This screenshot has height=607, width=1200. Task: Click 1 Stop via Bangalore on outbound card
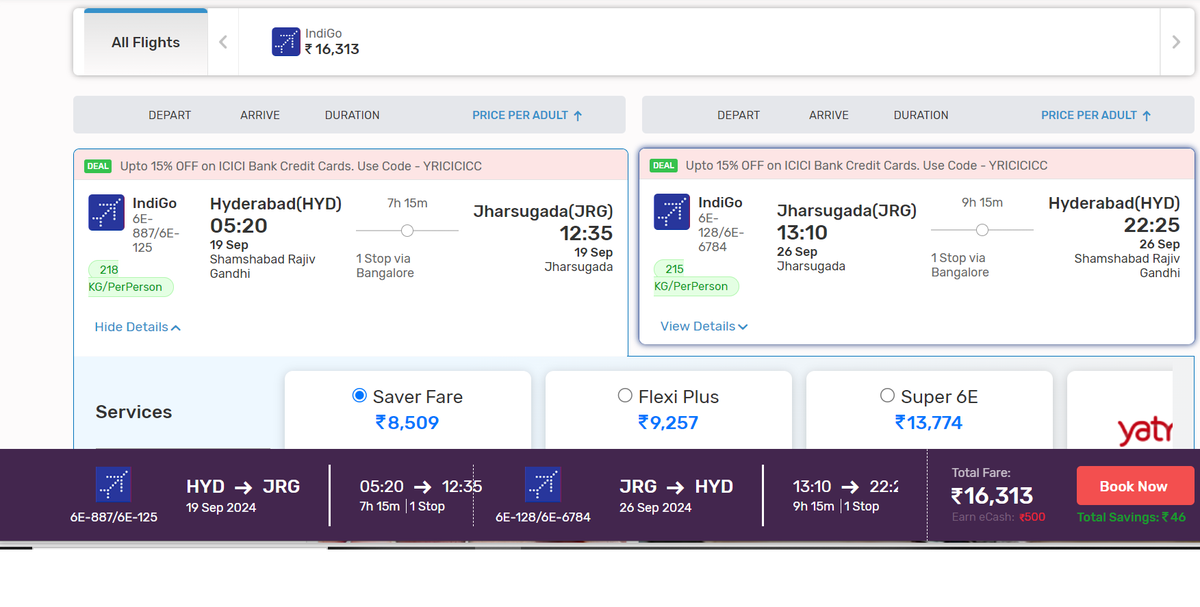(x=385, y=266)
